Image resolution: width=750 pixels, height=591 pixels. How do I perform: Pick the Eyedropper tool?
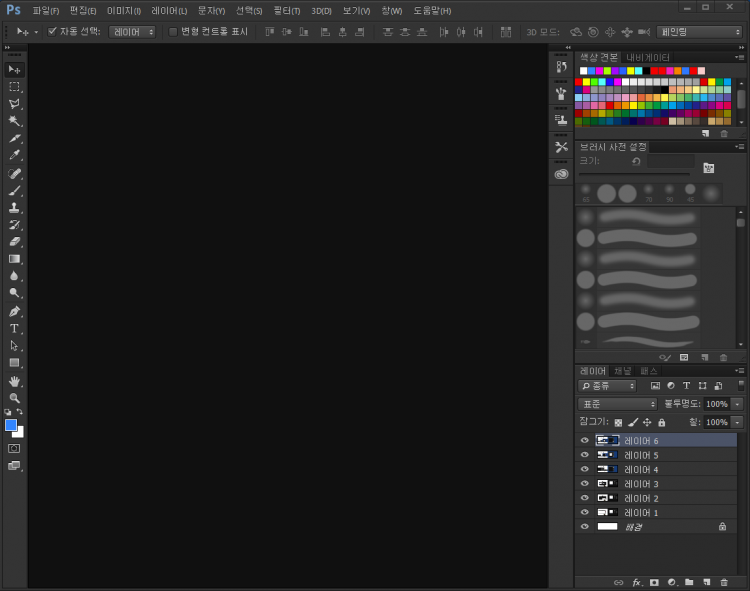14,155
